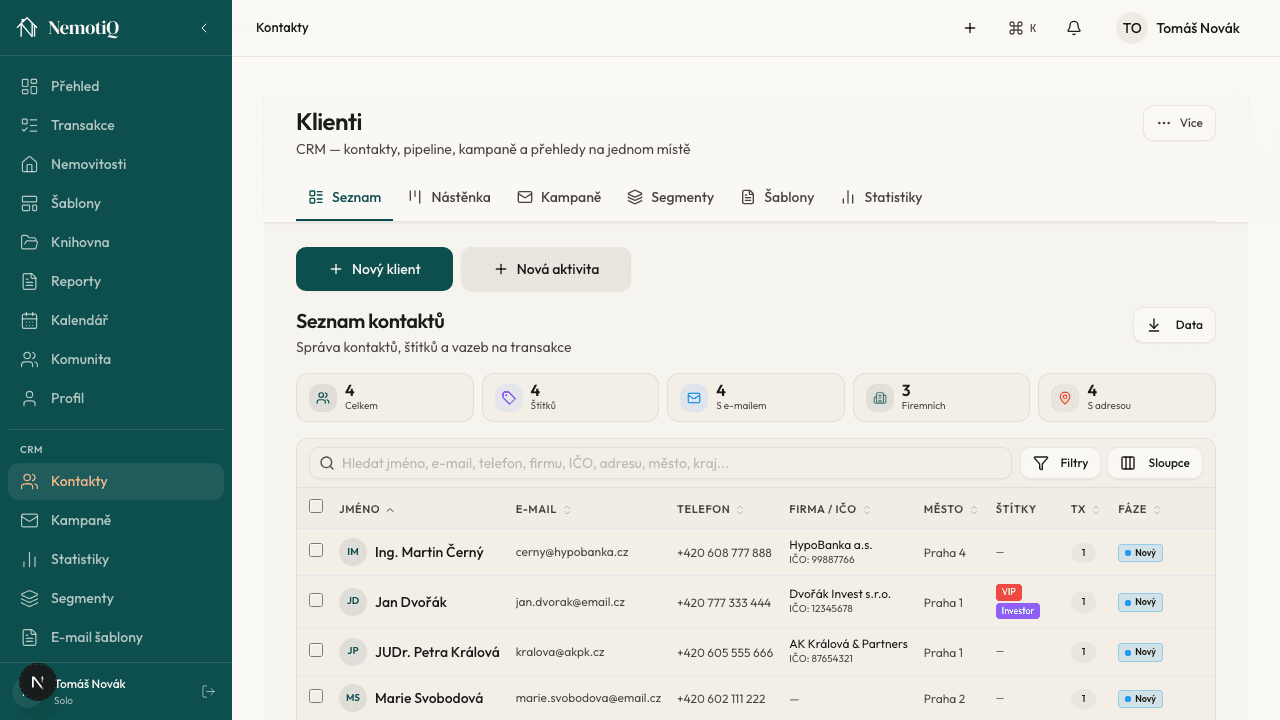Screen dimensions: 1280x720
Task: Switch to the Kampaně tab under Klienti
Action: click(559, 197)
